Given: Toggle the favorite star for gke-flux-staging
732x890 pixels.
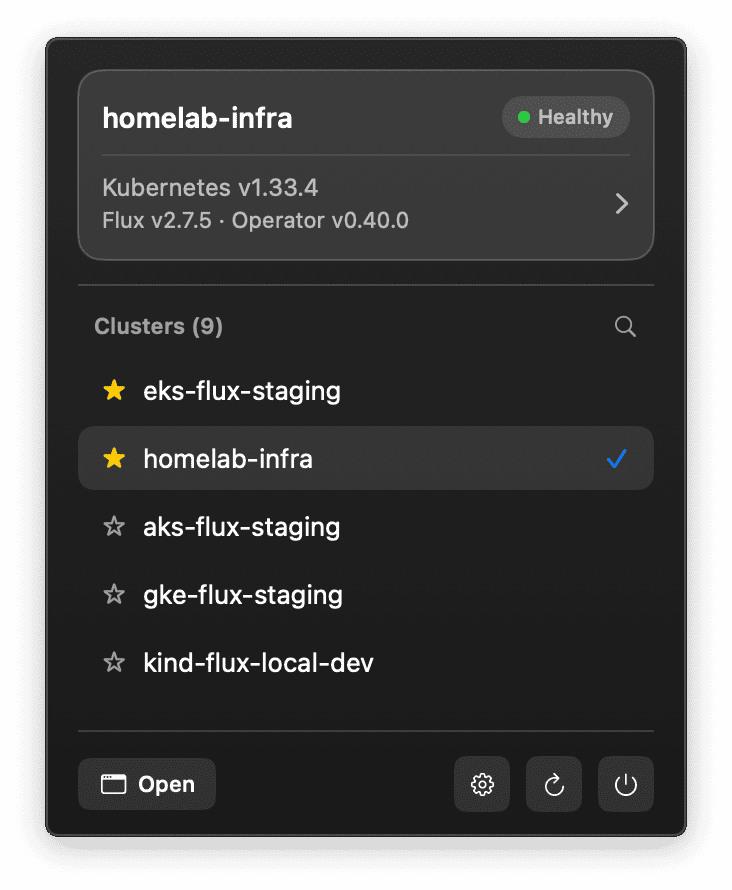Looking at the screenshot, I should click(113, 594).
